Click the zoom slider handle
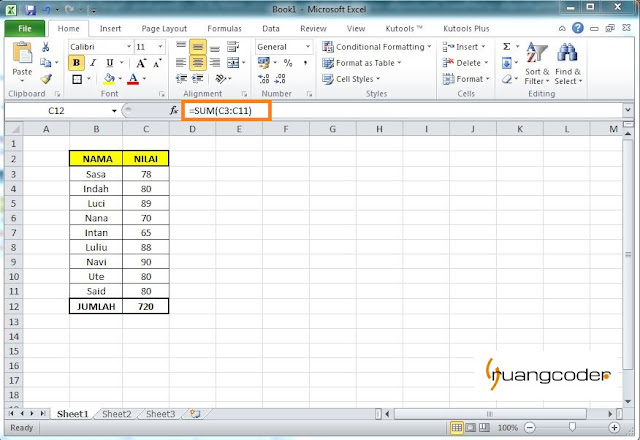Image resolution: width=640 pixels, height=440 pixels. pyautogui.click(x=572, y=427)
